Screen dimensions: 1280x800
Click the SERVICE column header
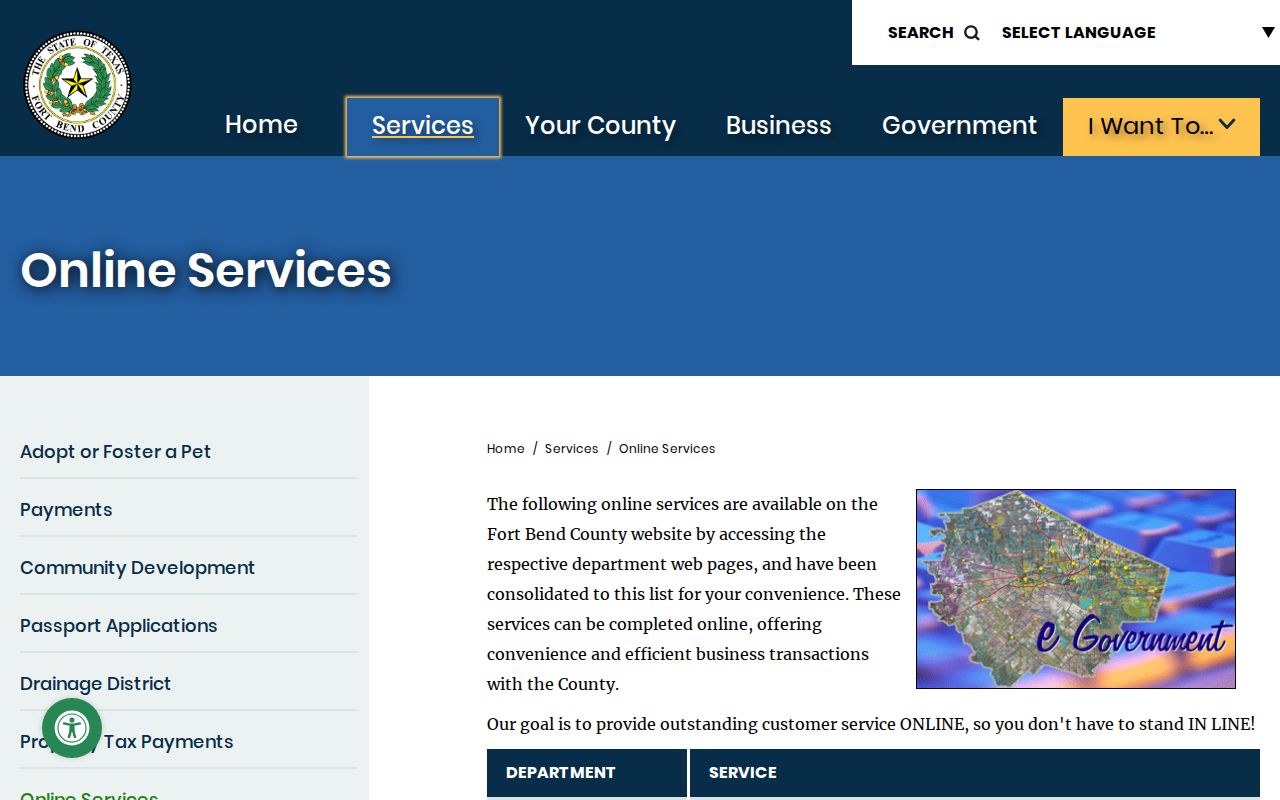click(975, 773)
